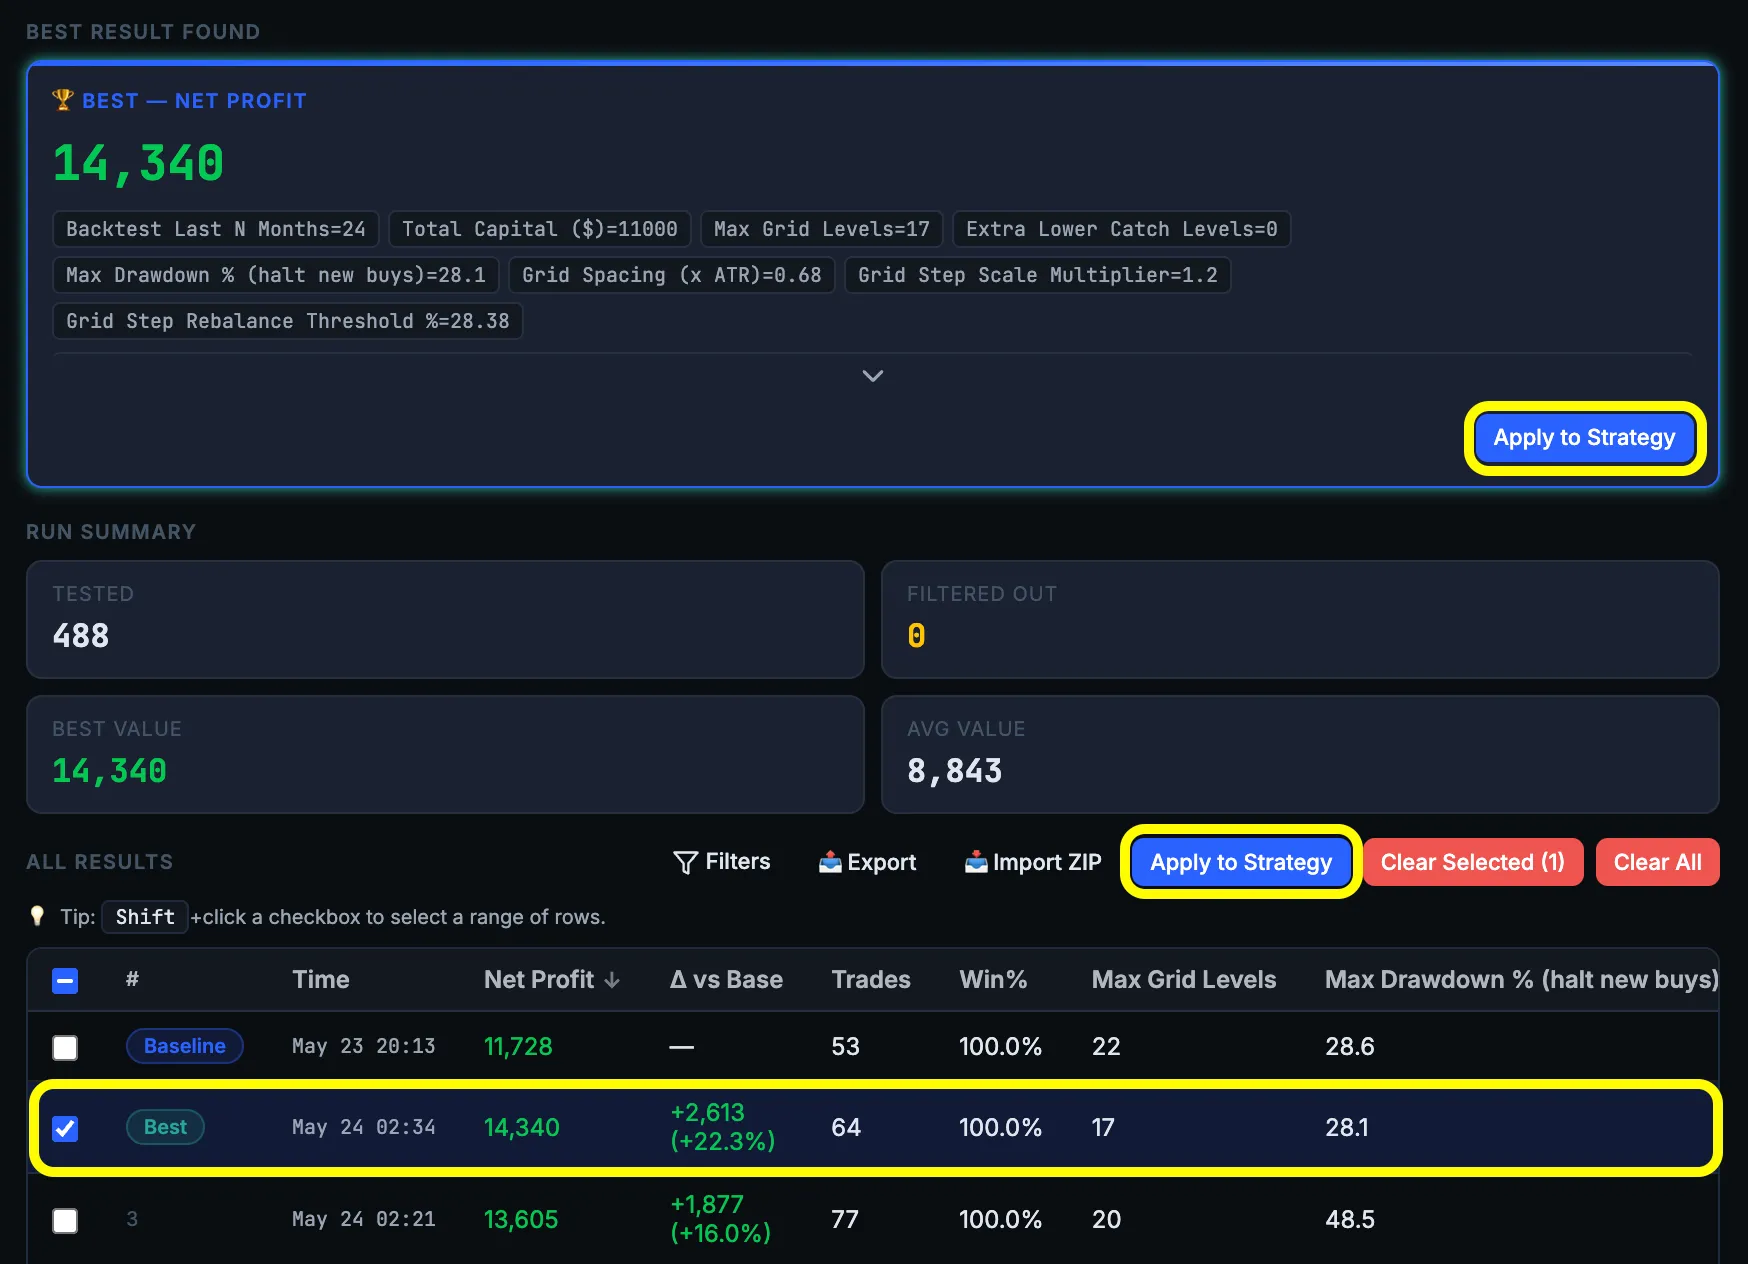The height and width of the screenshot is (1264, 1748).
Task: Sort by Trades column header
Action: [x=871, y=980]
